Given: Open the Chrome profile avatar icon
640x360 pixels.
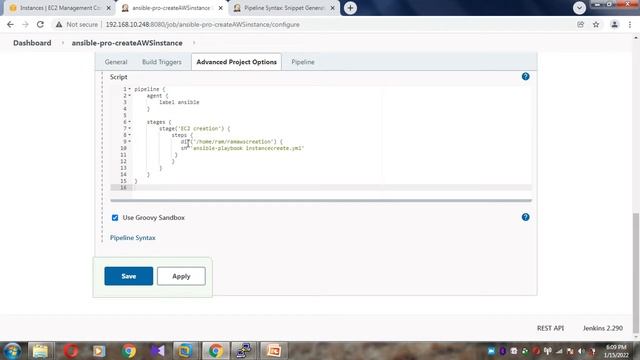Looking at the screenshot, I should (x=614, y=24).
